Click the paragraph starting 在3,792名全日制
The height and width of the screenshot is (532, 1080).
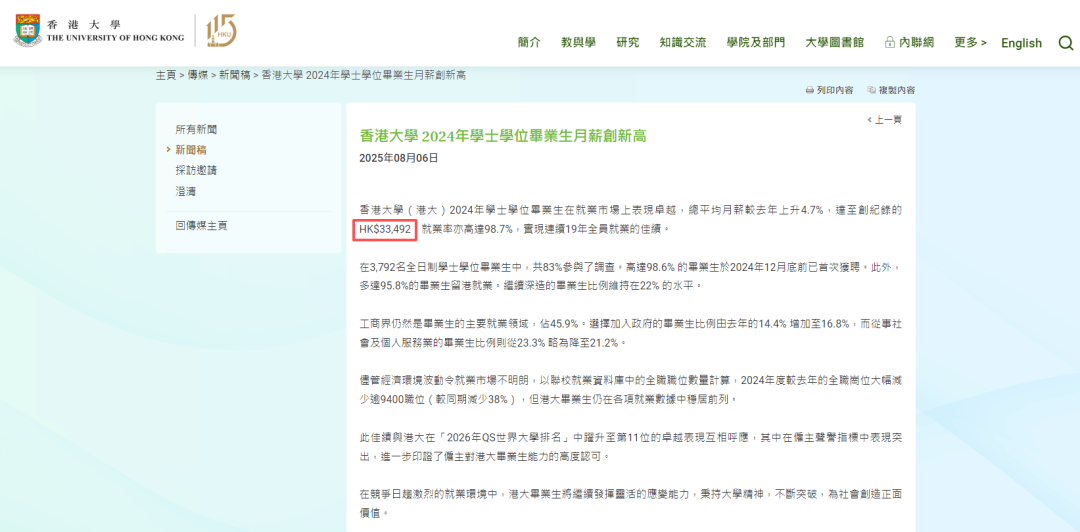[630, 275]
